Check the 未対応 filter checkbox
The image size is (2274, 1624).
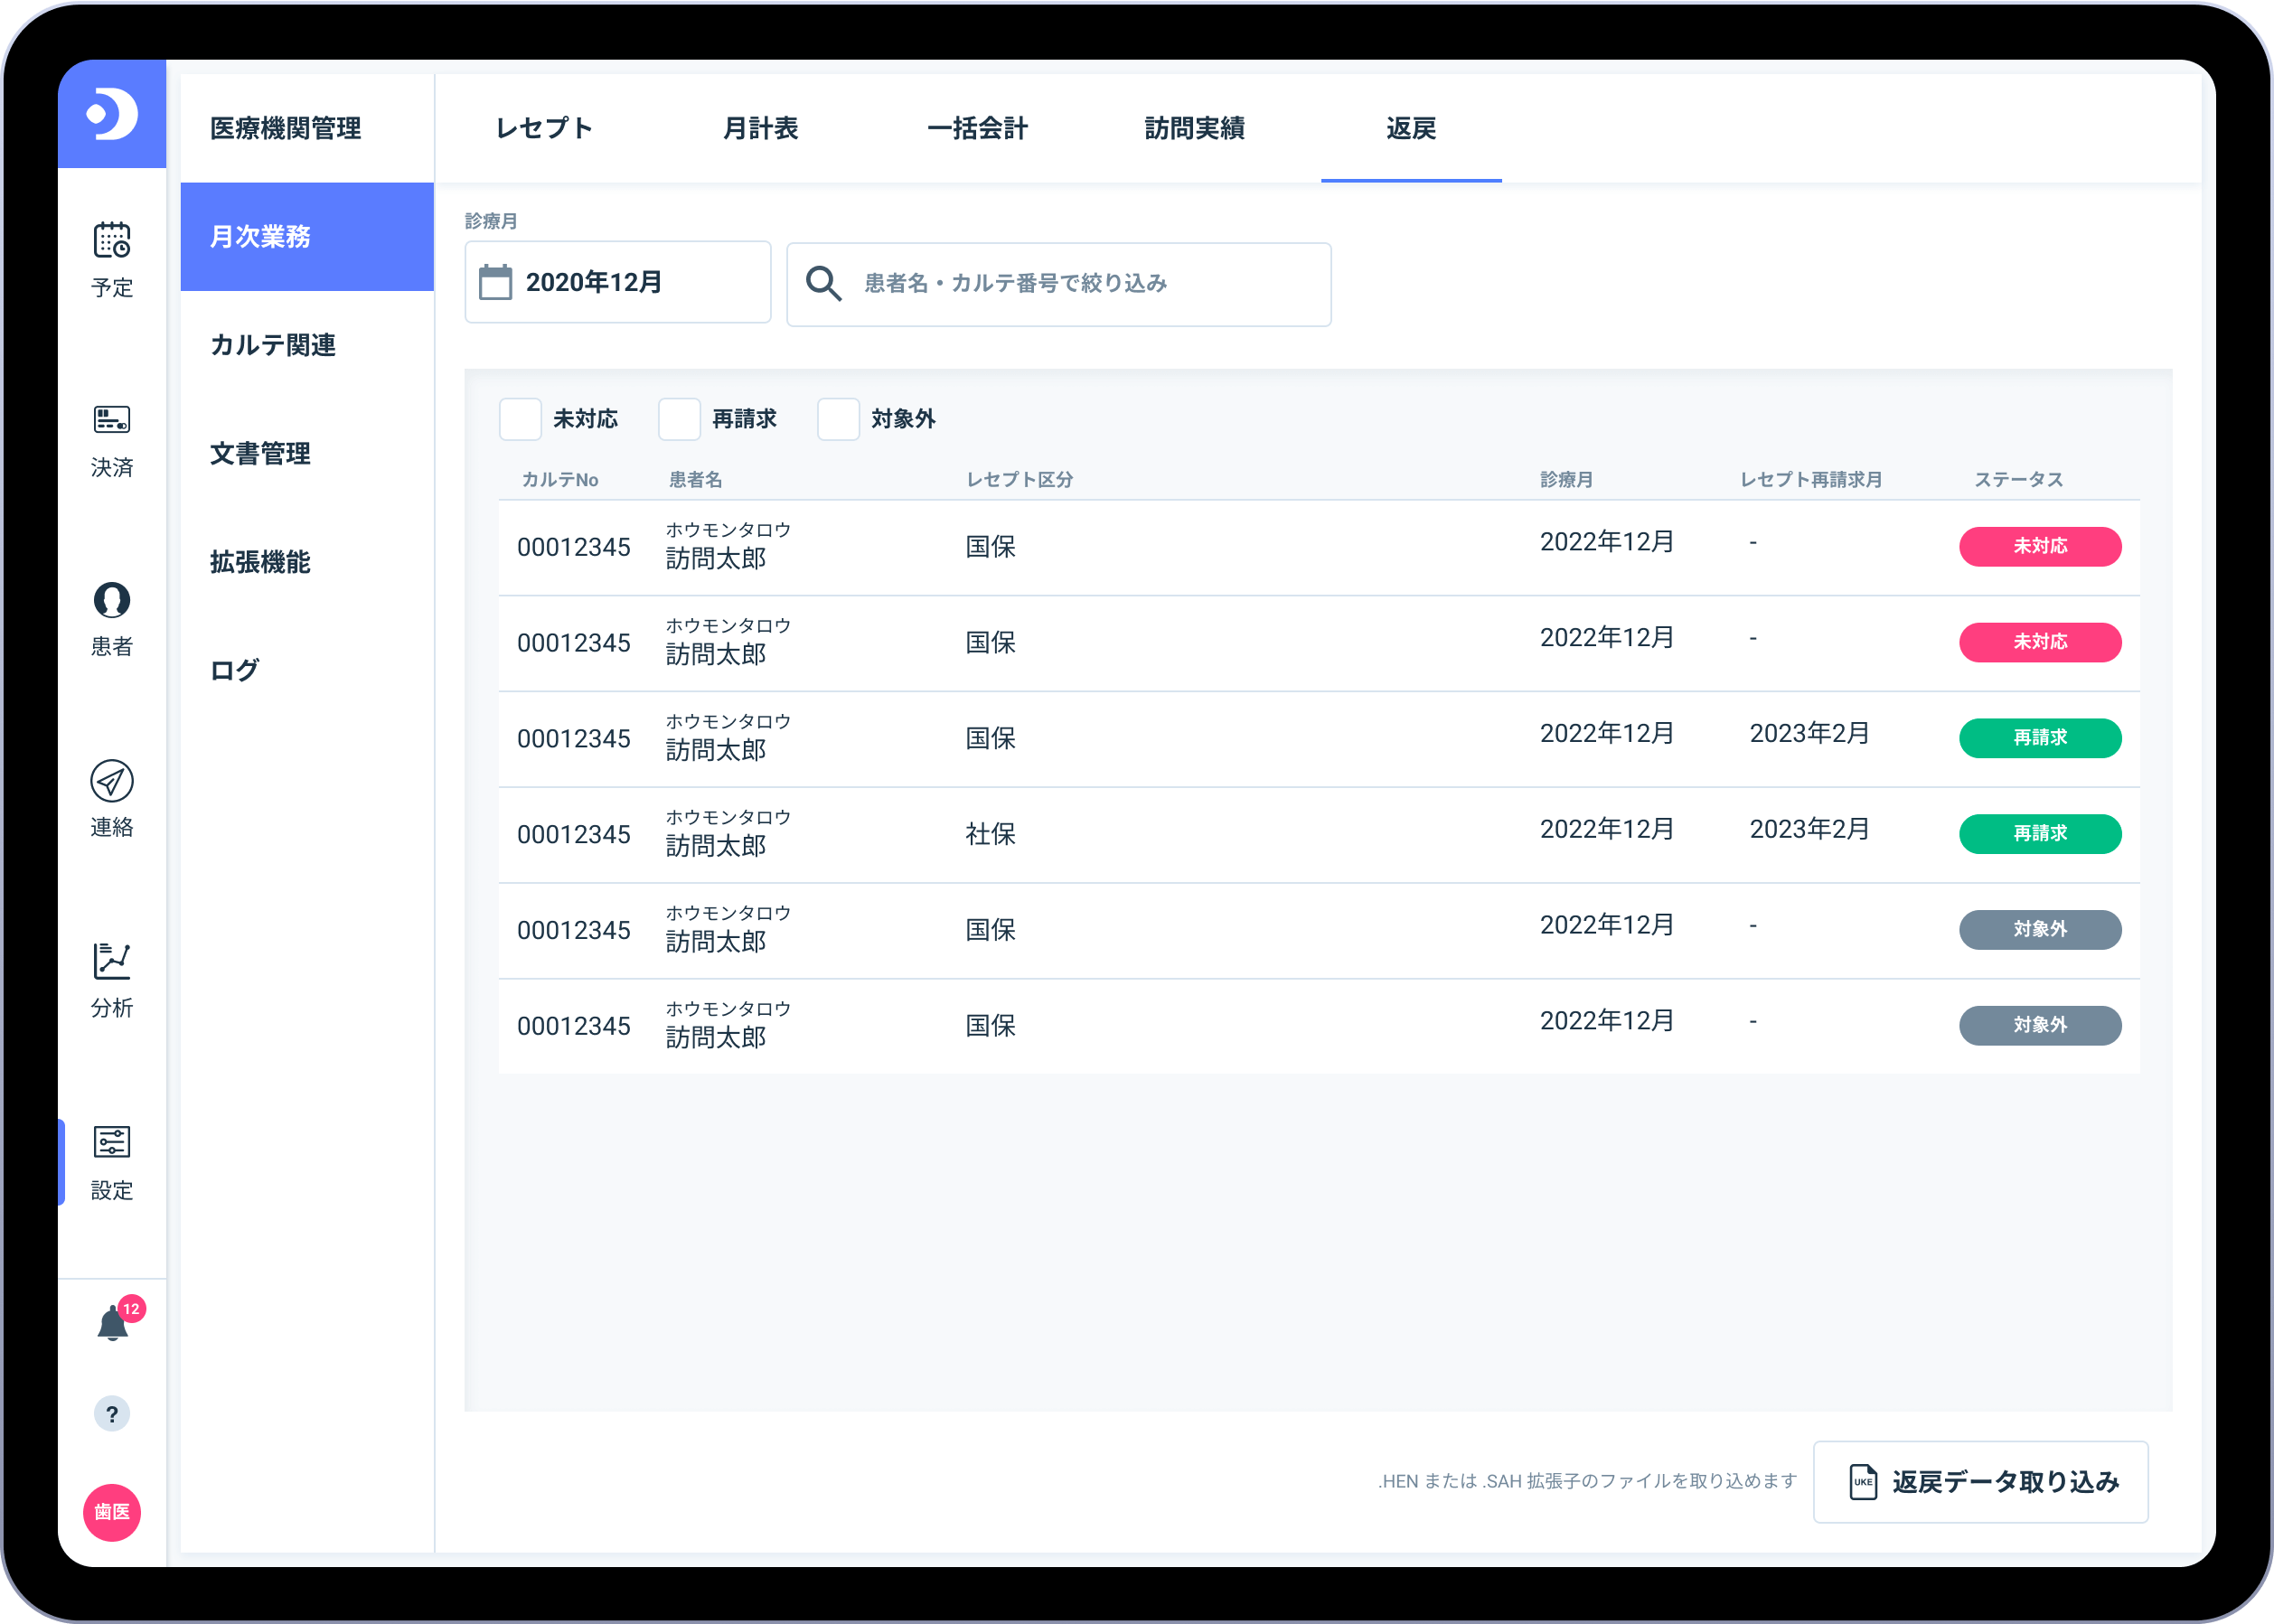[520, 419]
